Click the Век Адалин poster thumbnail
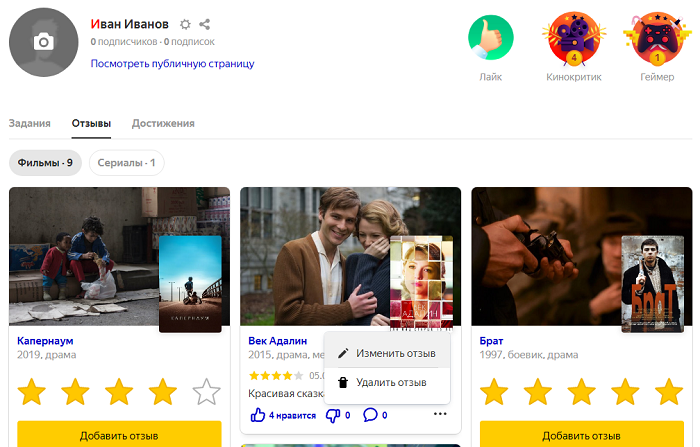 (x=421, y=284)
